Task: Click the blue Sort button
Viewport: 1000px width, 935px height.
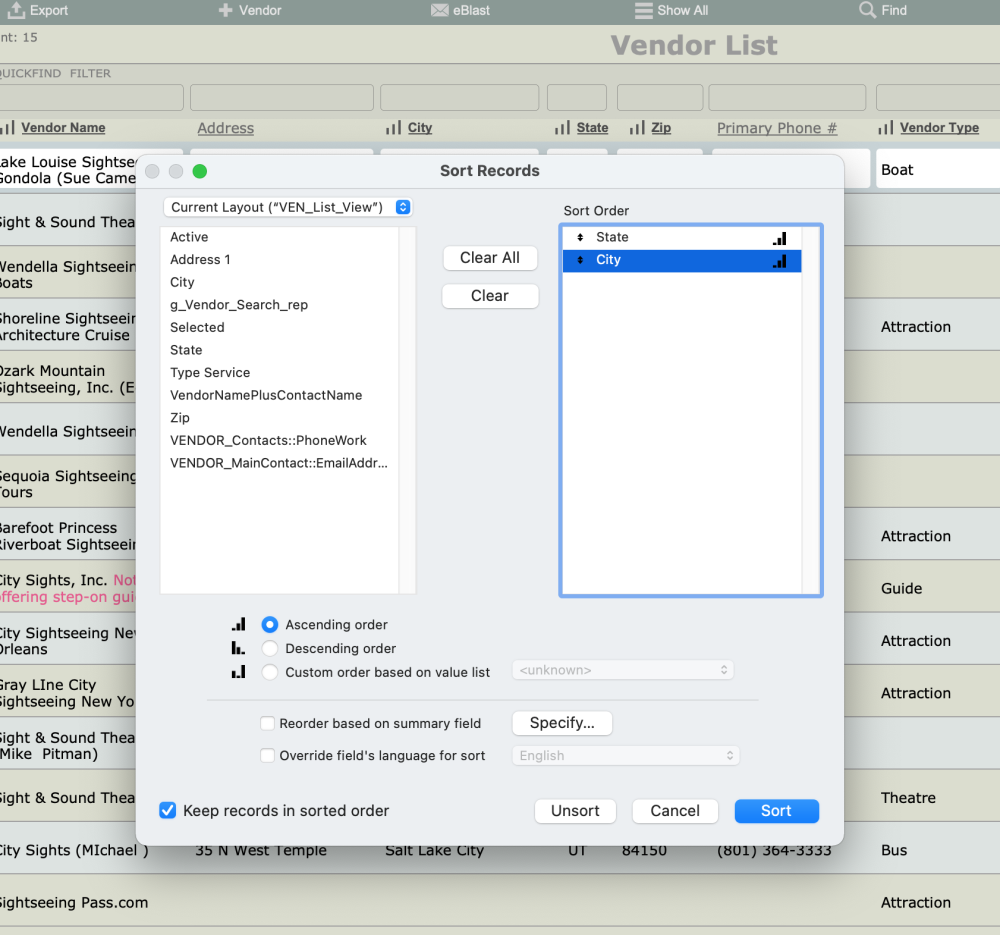Action: [x=776, y=811]
